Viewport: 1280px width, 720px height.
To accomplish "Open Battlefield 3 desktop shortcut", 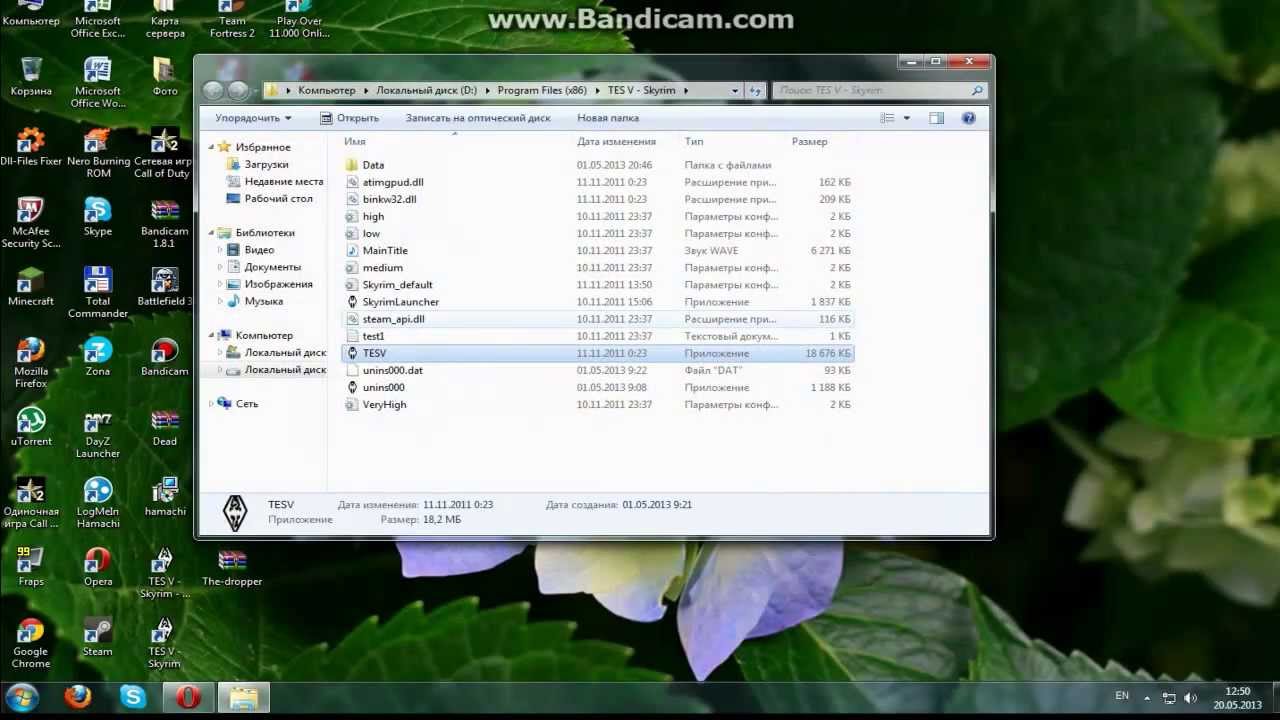I will 165,287.
